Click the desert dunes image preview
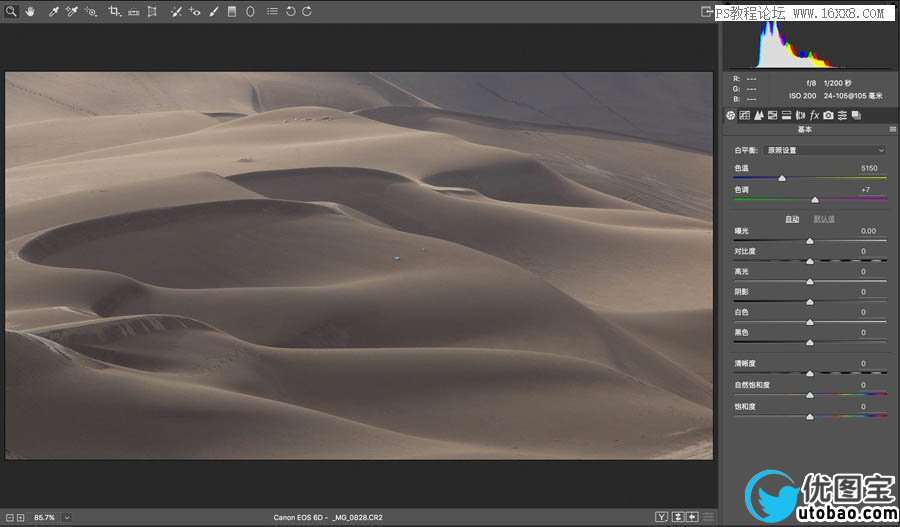 coord(359,265)
